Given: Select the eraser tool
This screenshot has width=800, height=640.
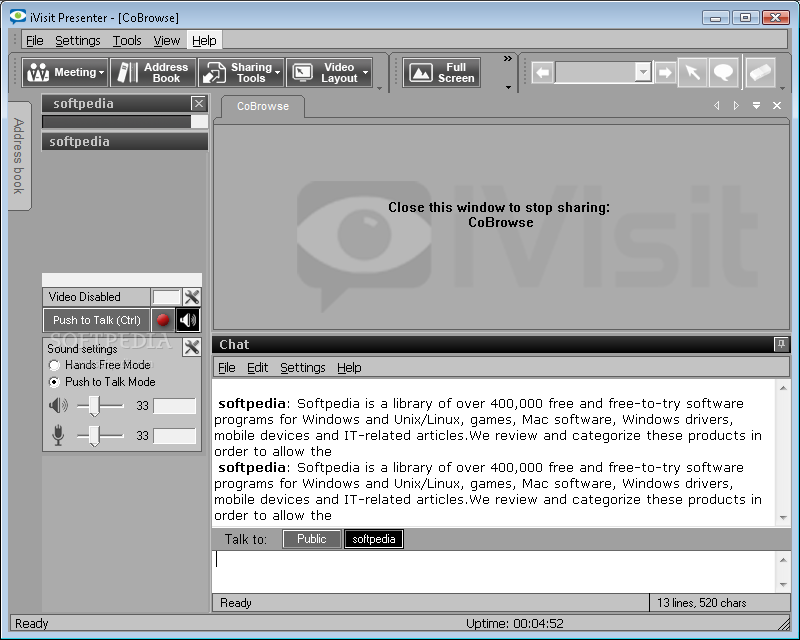Looking at the screenshot, I should 760,72.
